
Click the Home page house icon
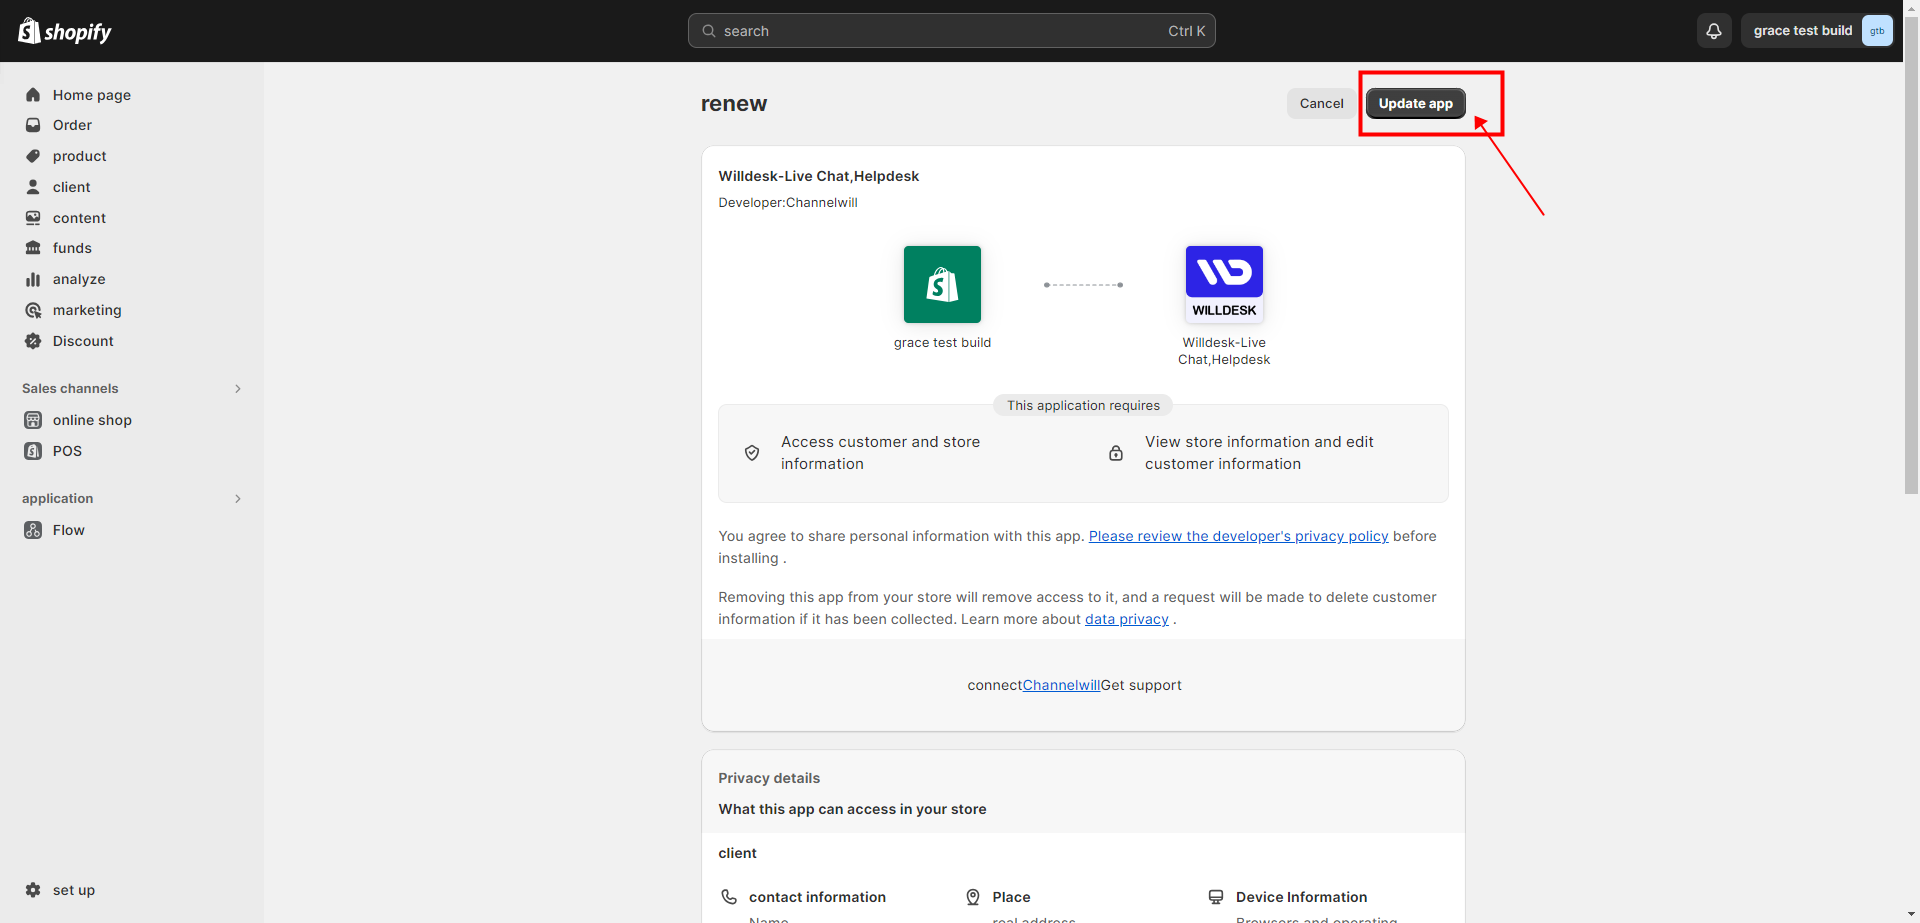33,95
